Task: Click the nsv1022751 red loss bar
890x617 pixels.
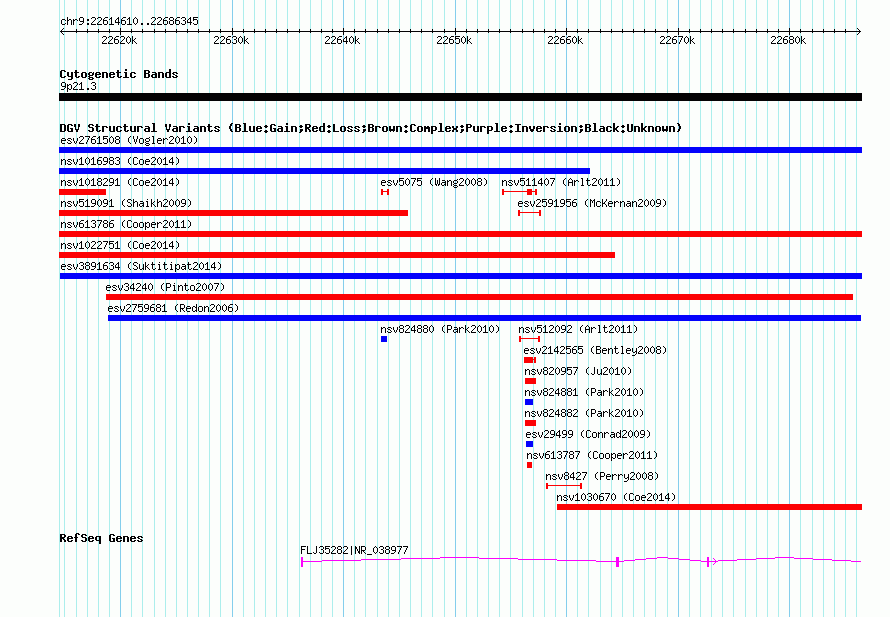Action: click(337, 255)
